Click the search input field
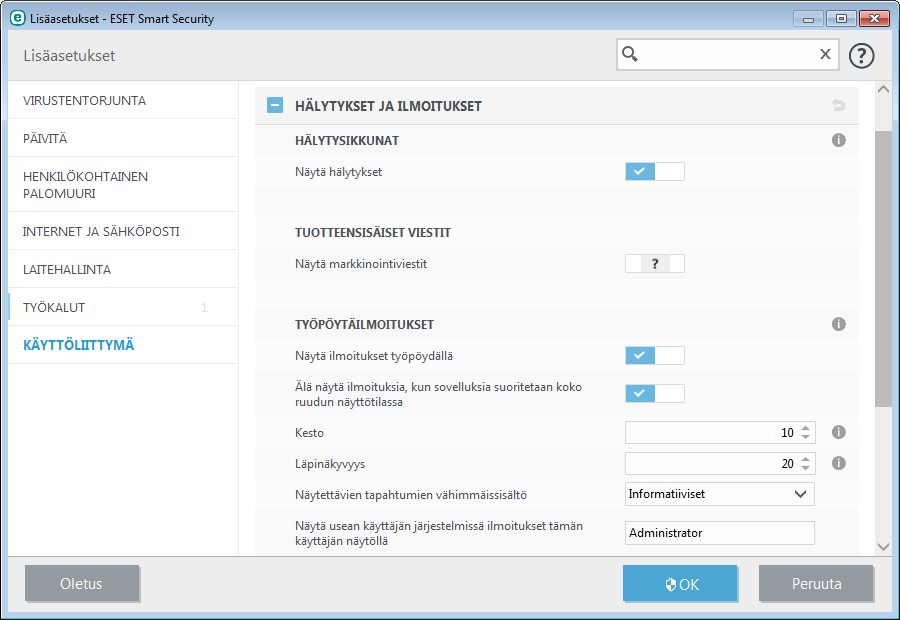Image resolution: width=900 pixels, height=620 pixels. pos(727,55)
